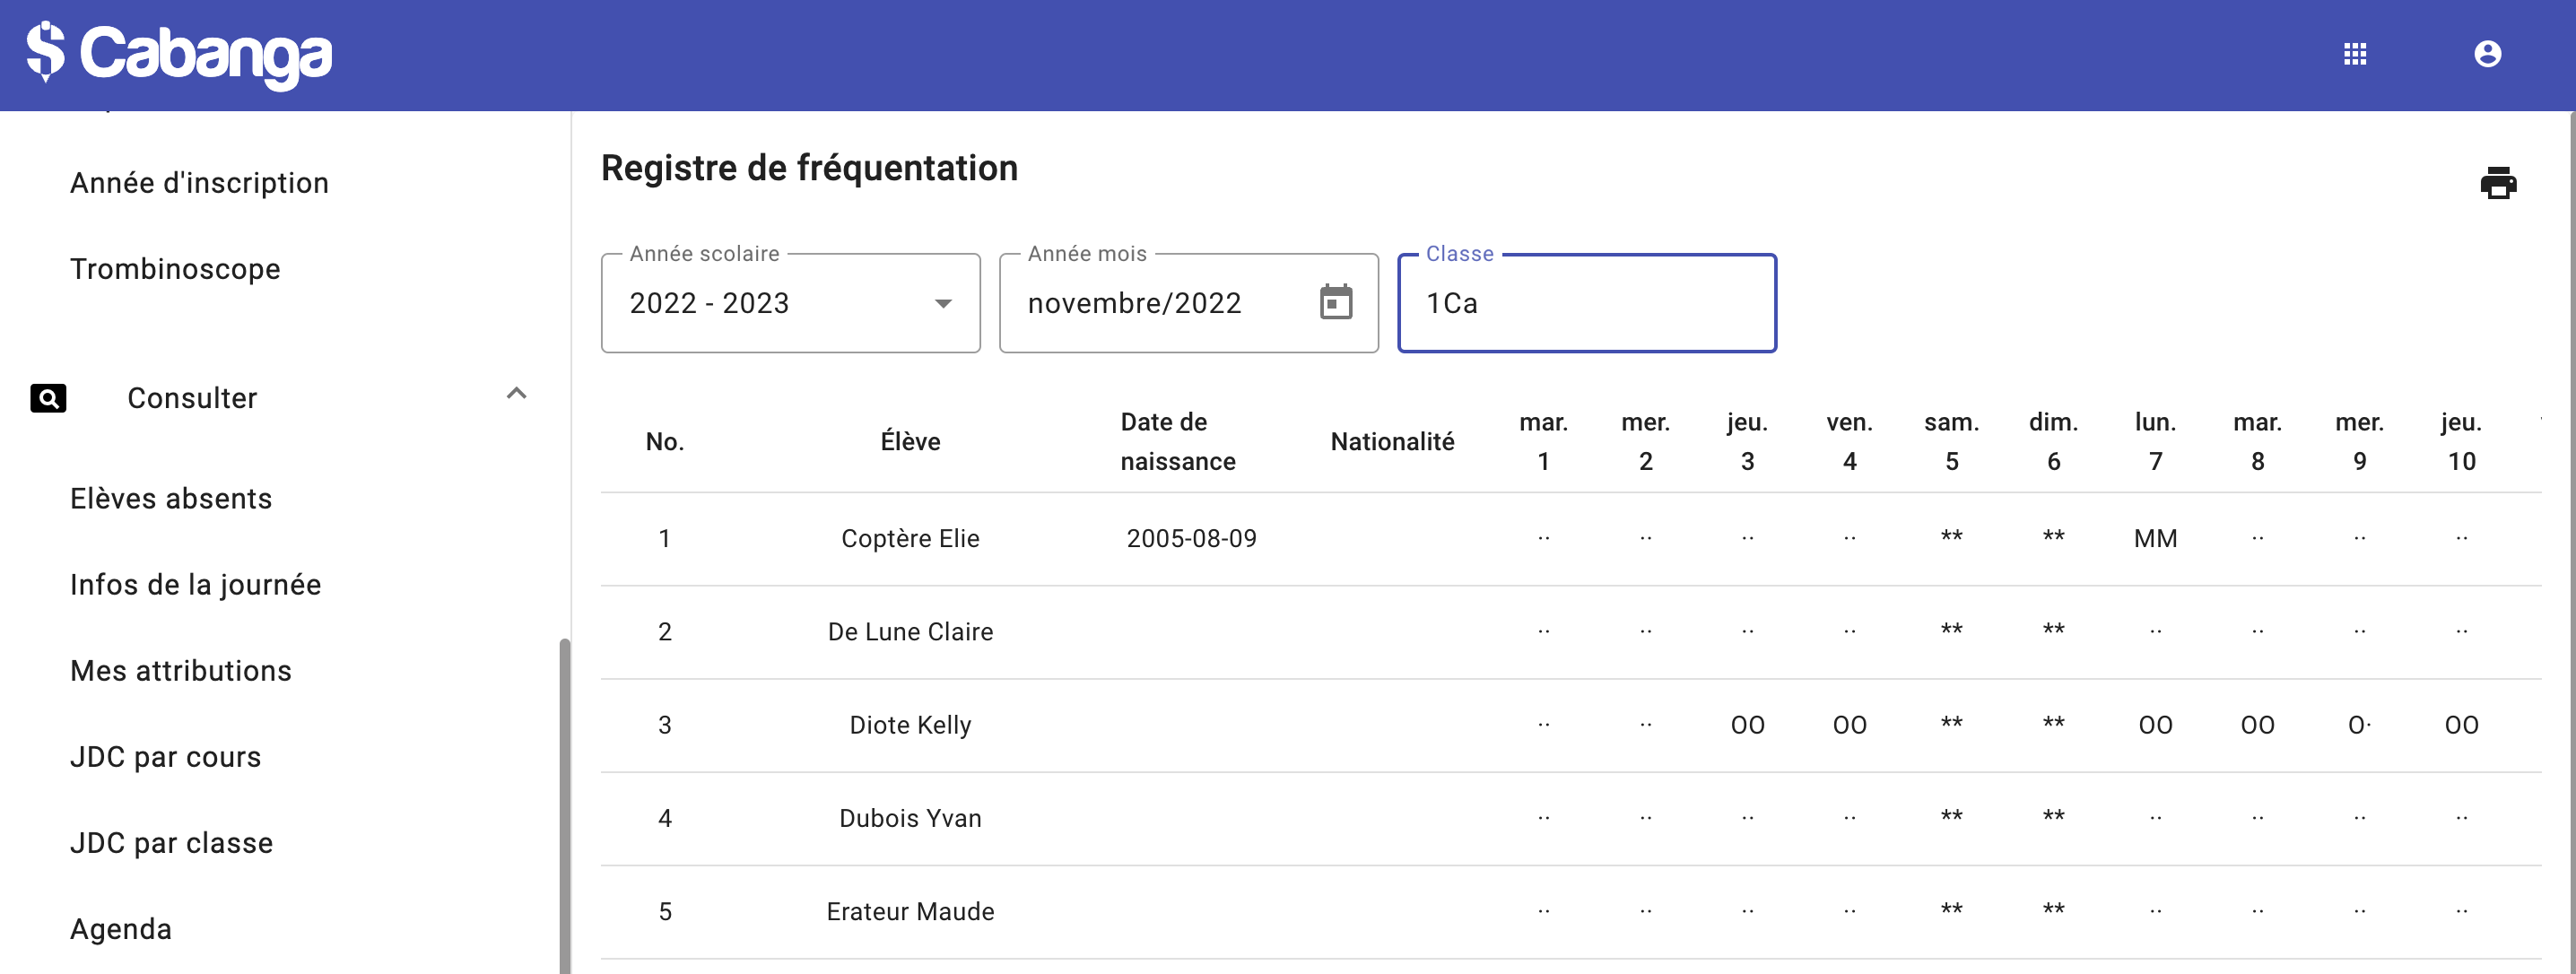Open the apps grid menu
Image resolution: width=2576 pixels, height=974 pixels.
tap(2355, 54)
